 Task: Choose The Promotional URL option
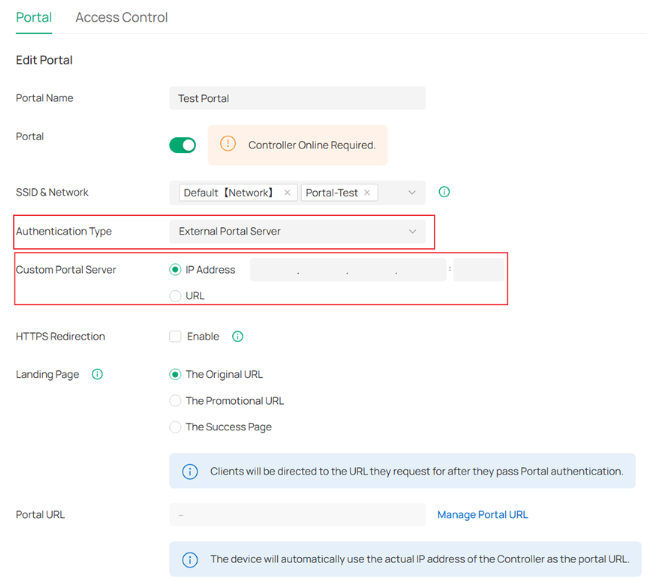[175, 401]
